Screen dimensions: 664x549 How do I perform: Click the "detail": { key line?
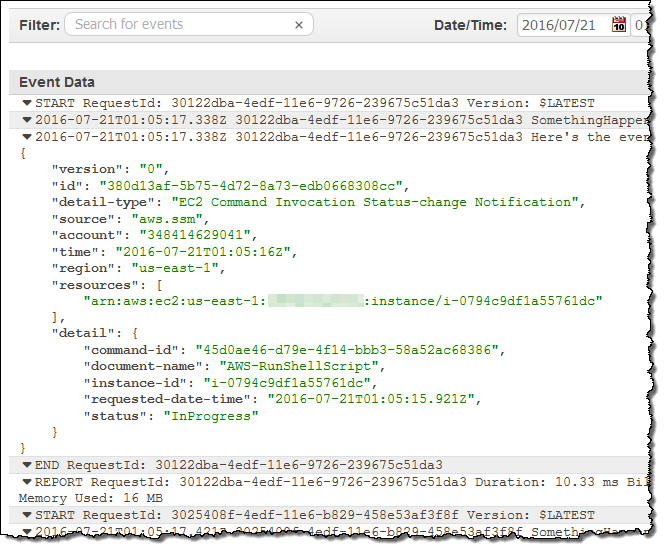(95, 333)
